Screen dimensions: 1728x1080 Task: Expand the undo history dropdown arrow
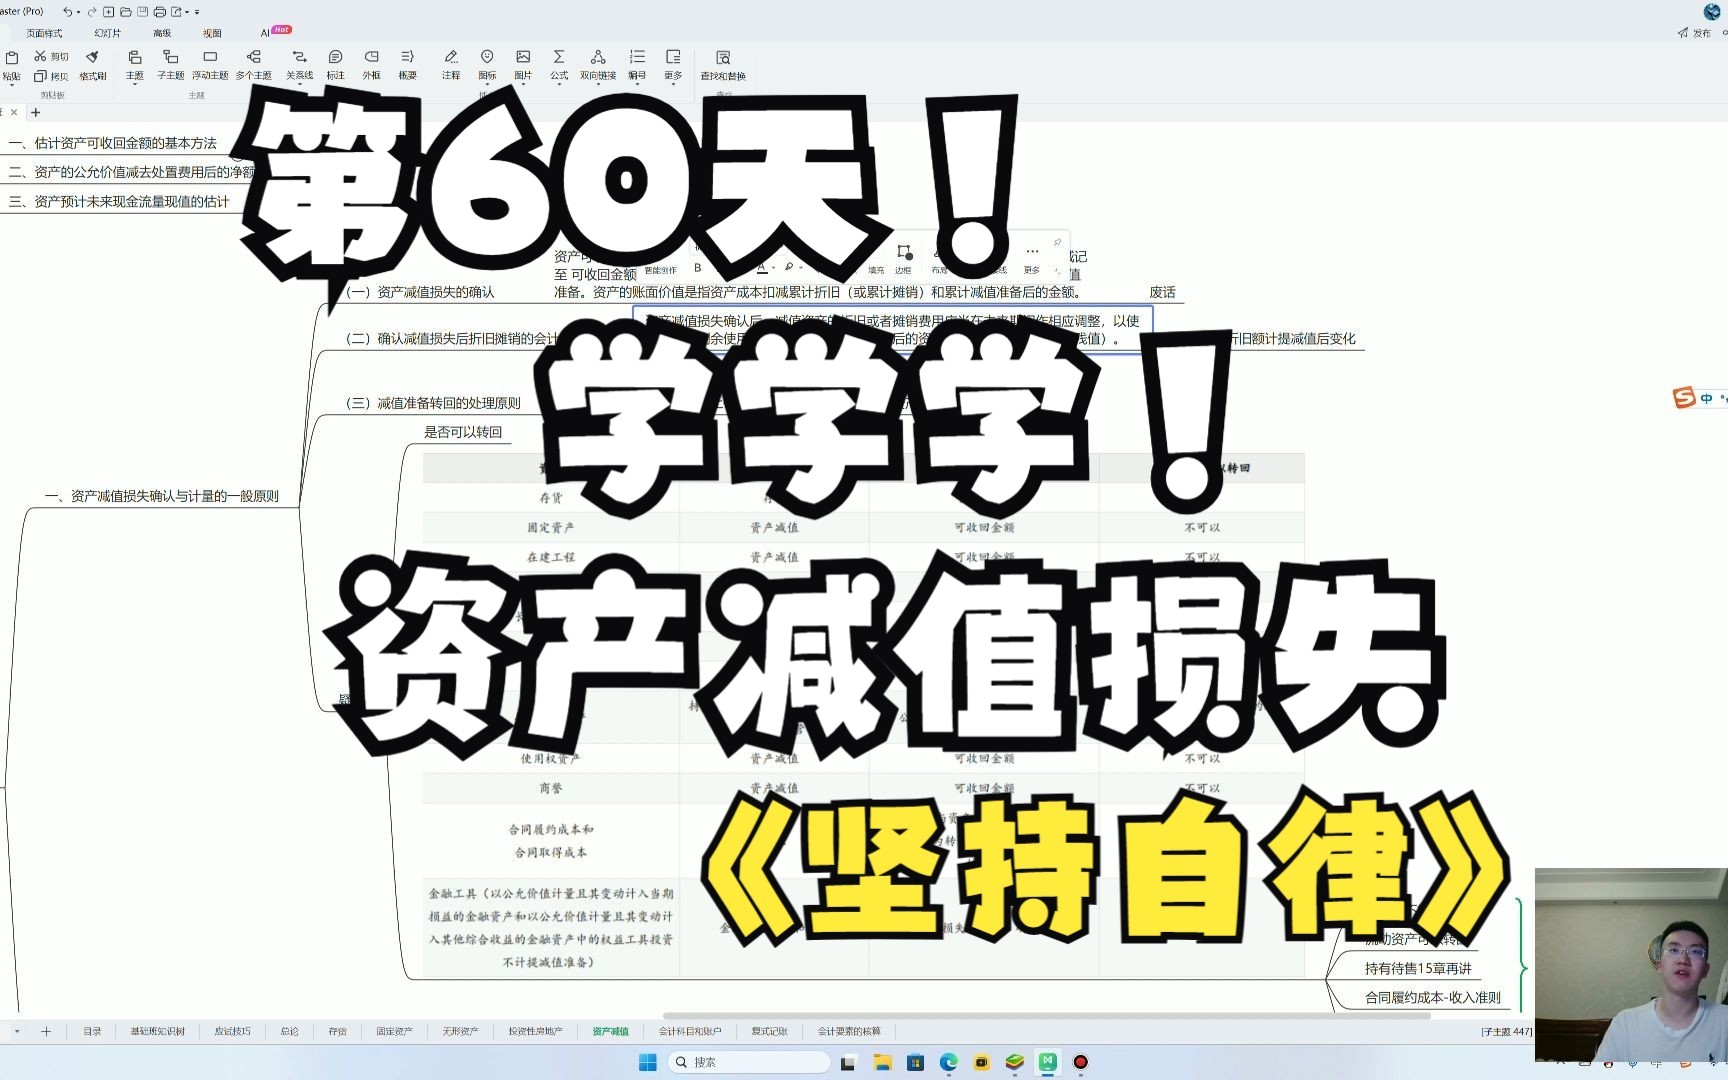78,13
